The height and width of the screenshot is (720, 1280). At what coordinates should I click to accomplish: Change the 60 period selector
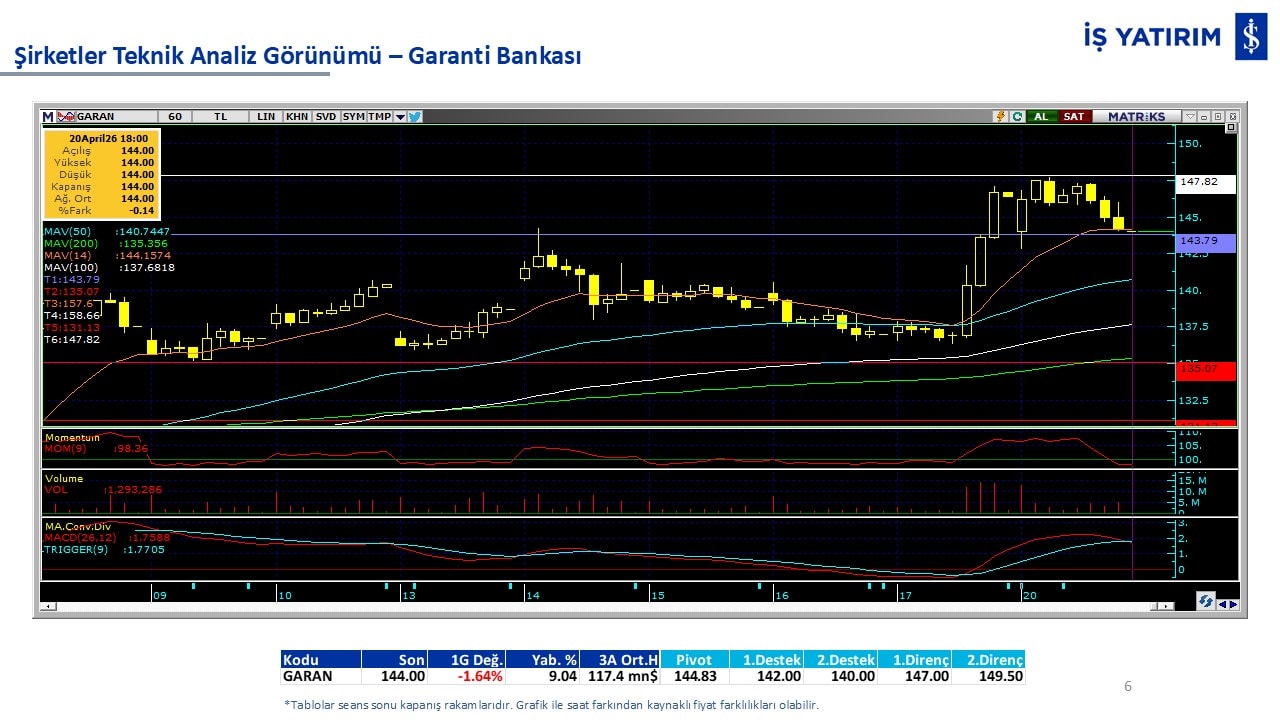[175, 116]
